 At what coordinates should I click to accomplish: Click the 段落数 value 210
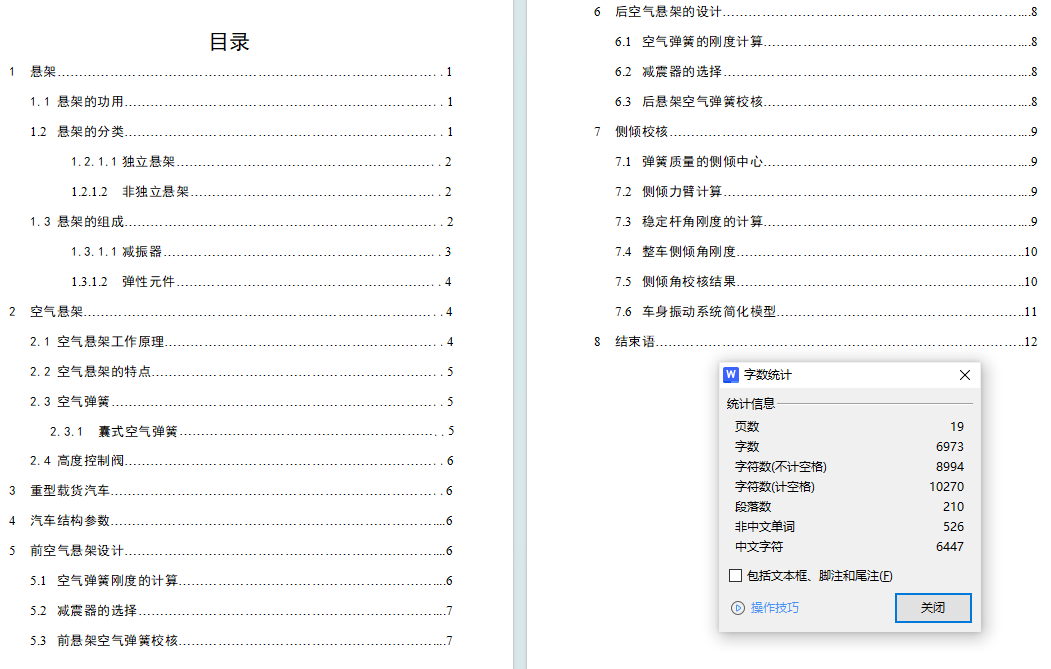[x=953, y=507]
